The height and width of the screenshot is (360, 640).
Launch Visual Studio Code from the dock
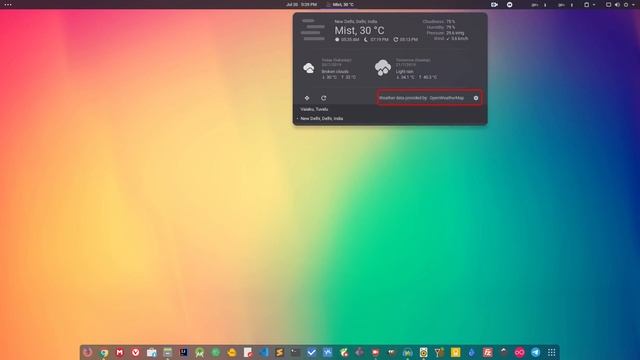(264, 352)
